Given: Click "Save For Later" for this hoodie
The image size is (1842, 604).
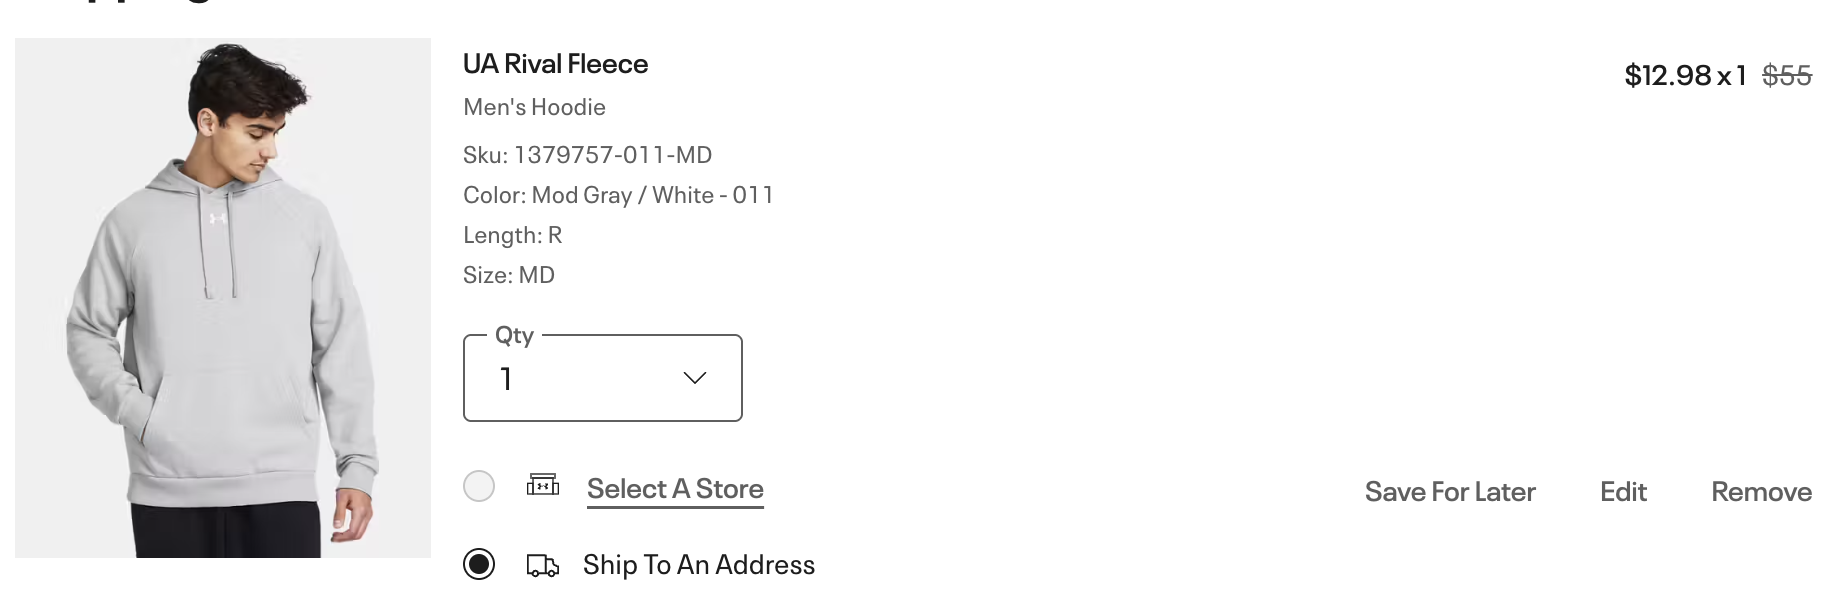Looking at the screenshot, I should click(x=1449, y=491).
